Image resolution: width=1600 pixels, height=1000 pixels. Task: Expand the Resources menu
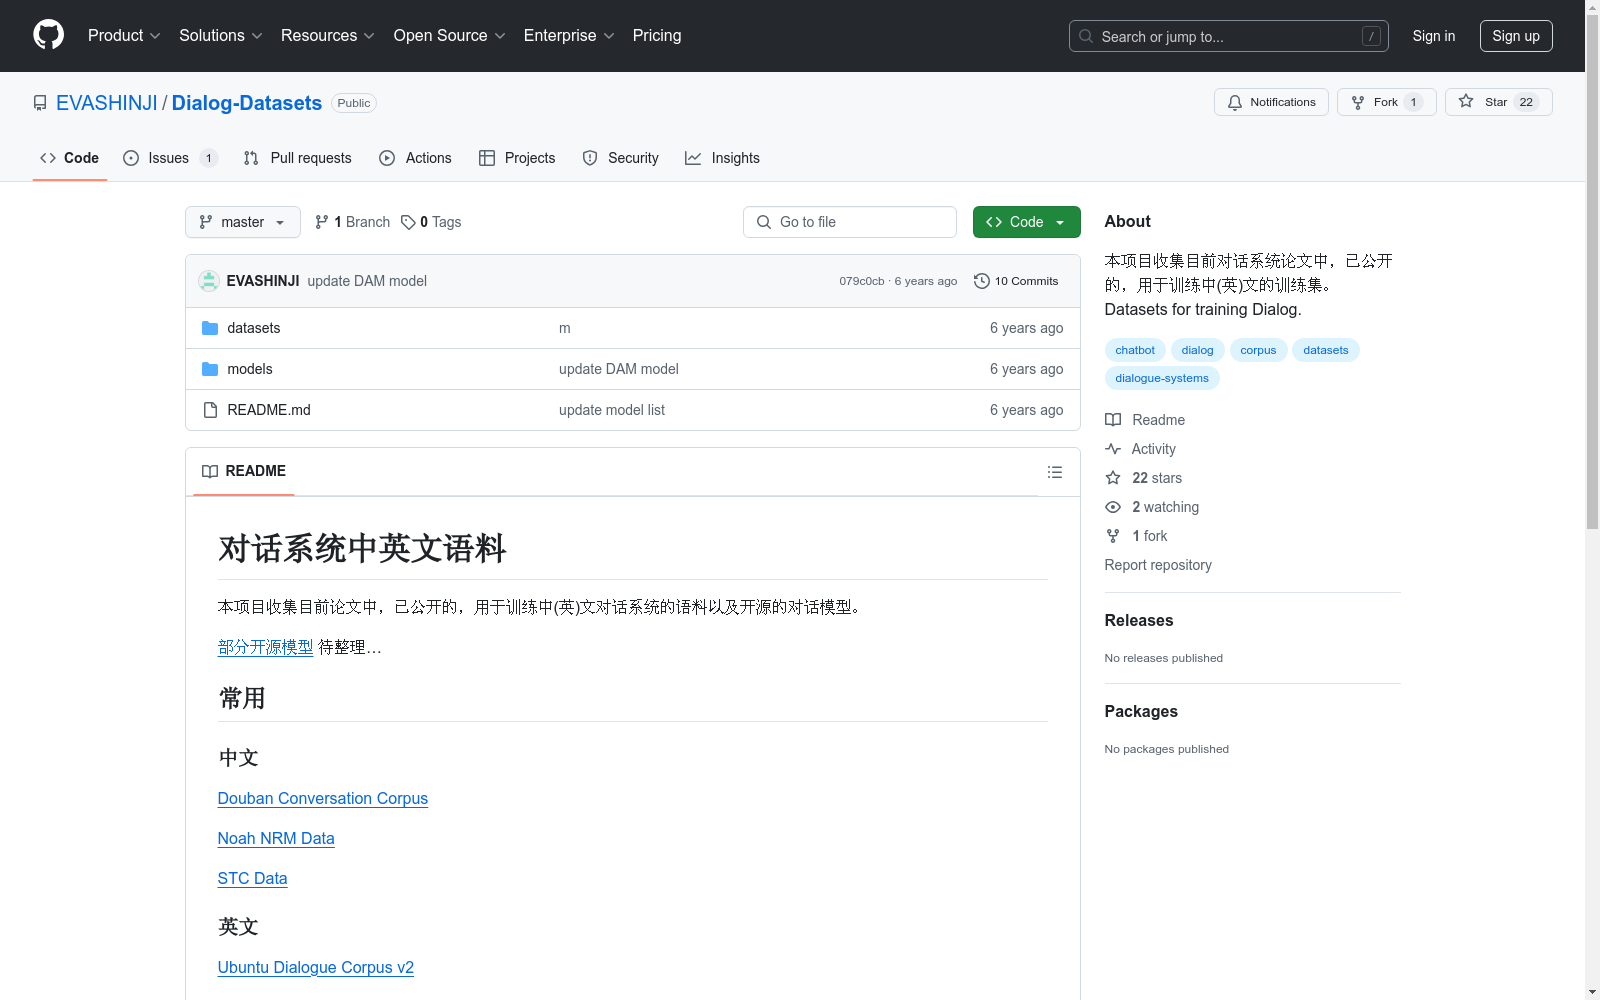pos(328,35)
